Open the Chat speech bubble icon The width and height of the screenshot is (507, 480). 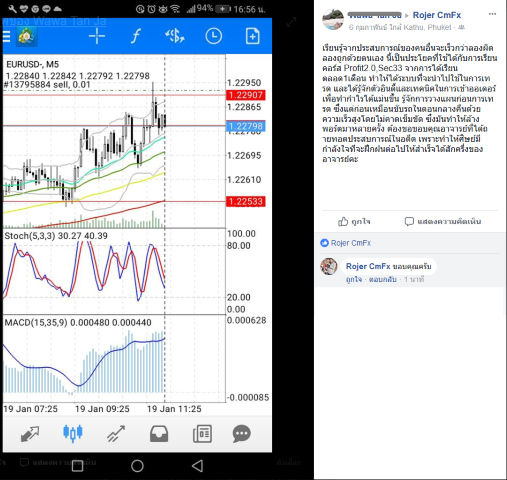click(x=242, y=434)
